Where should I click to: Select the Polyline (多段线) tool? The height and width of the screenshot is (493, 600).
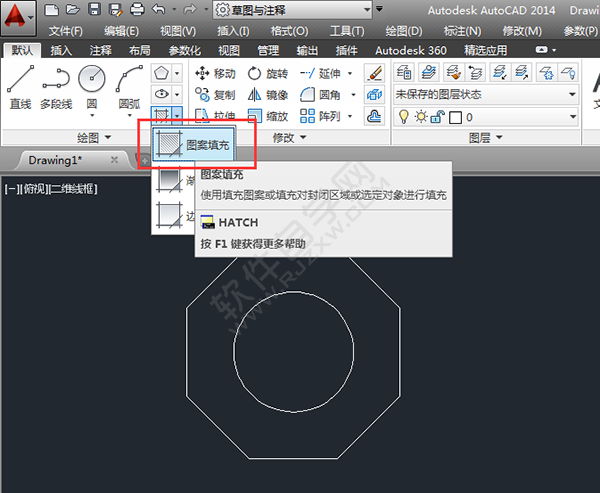[x=56, y=88]
